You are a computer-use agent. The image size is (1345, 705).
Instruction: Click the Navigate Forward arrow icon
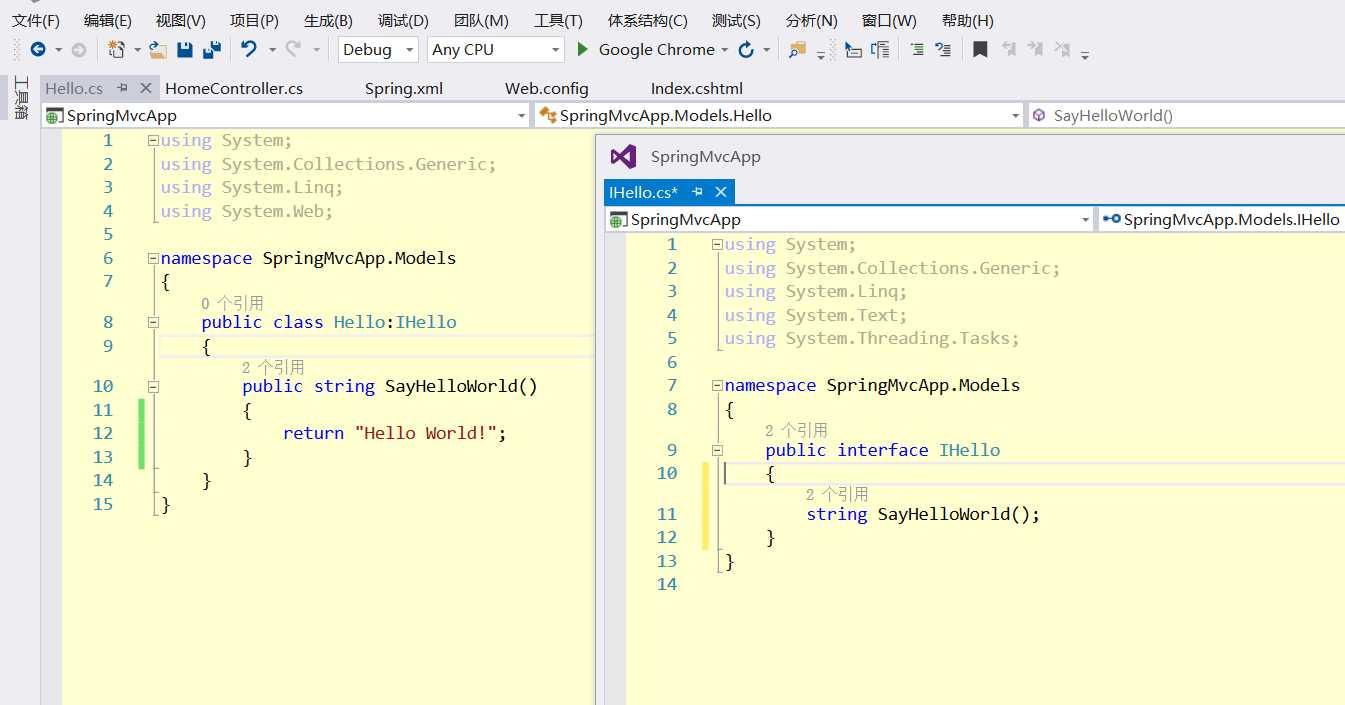[x=78, y=49]
